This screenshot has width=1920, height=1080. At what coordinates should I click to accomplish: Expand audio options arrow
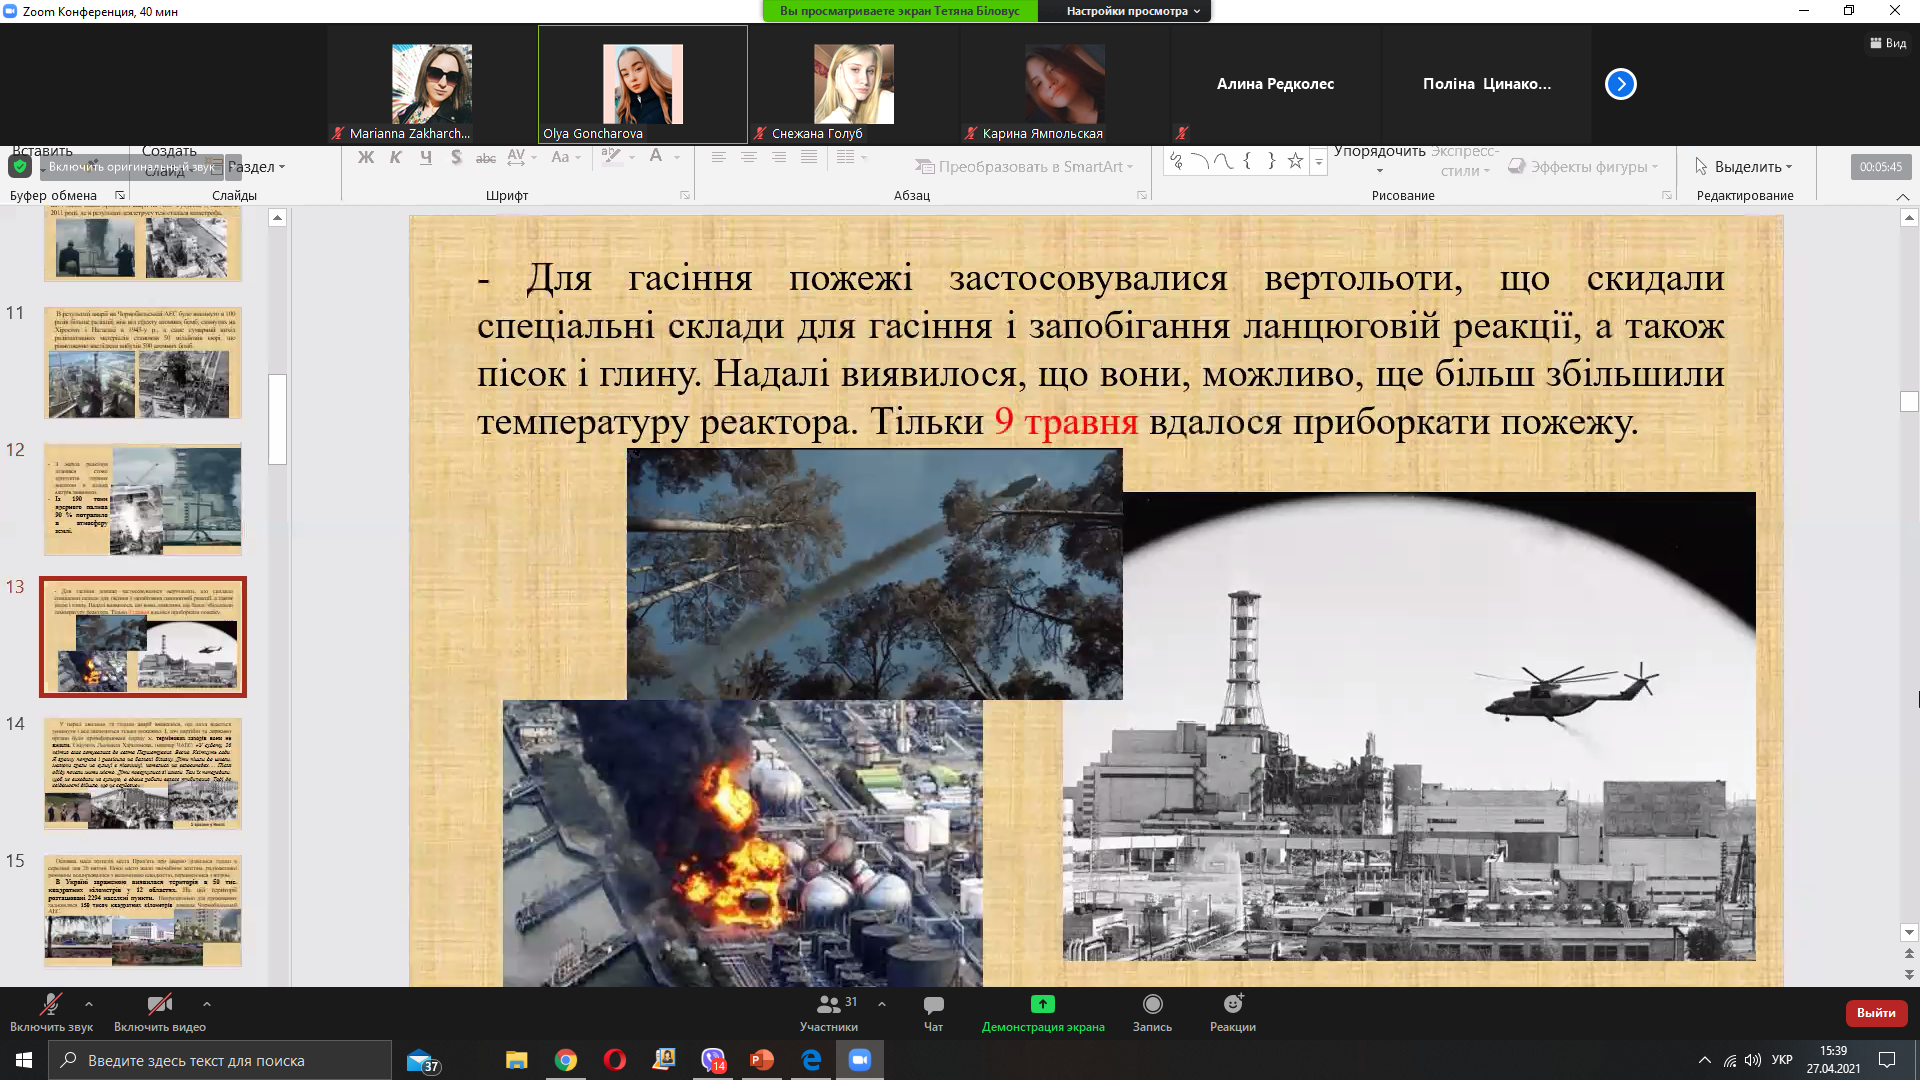pos(89,1004)
